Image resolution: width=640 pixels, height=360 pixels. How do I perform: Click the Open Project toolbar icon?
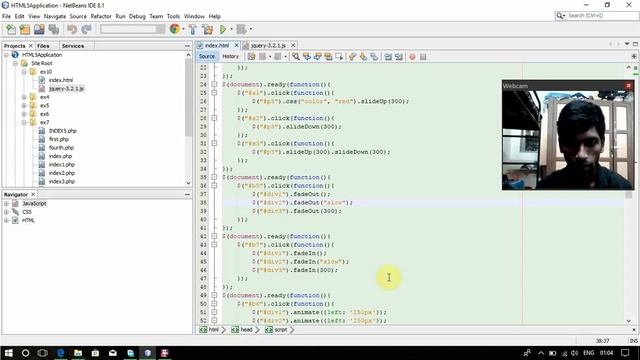coord(39,29)
